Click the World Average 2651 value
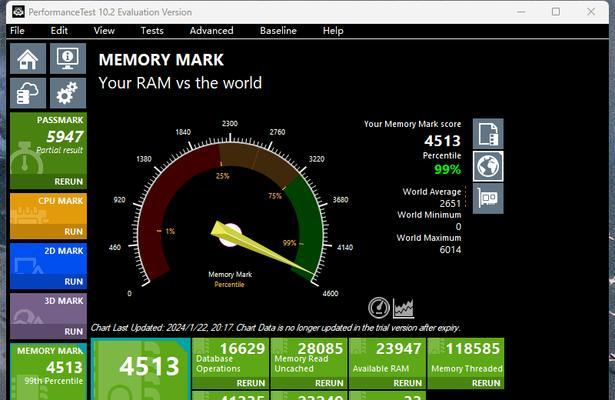This screenshot has width=615, height=400. [450, 204]
